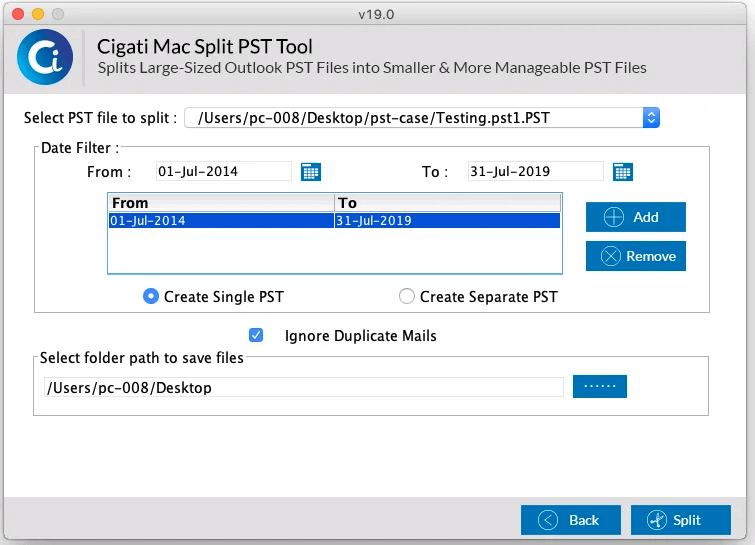Click the plus icon on Add button
755x545 pixels.
coord(613,217)
